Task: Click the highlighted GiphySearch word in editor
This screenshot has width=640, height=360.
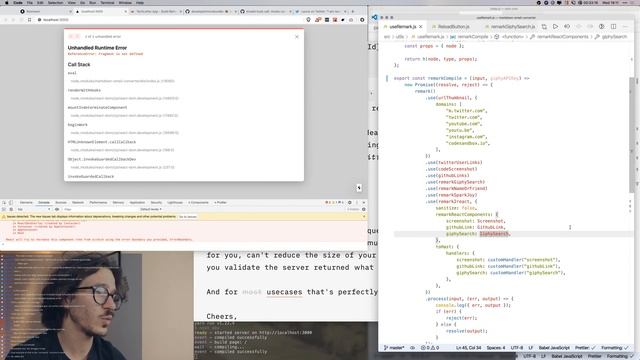Action: (494, 234)
